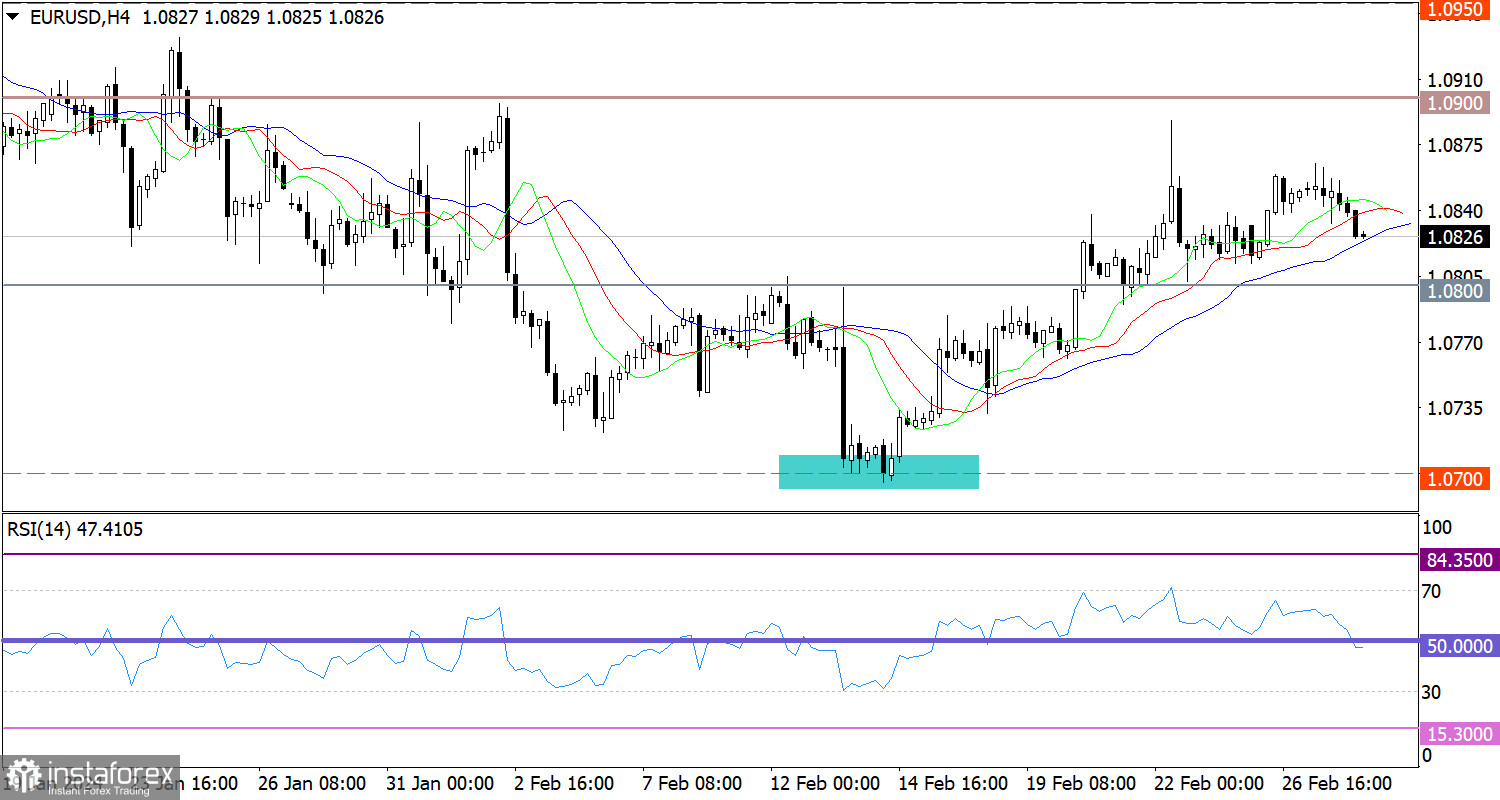This screenshot has height=800, width=1500.
Task: Click the 50.0000 RSI midline tag
Action: coord(1458,647)
